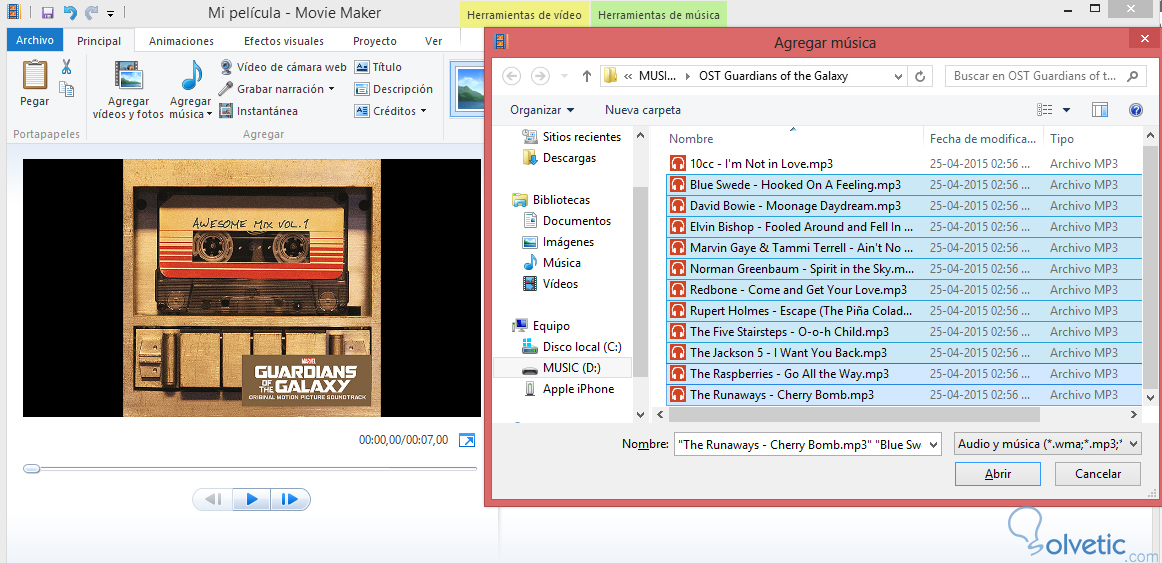Click the Buscar search field

pyautogui.click(x=1045, y=76)
